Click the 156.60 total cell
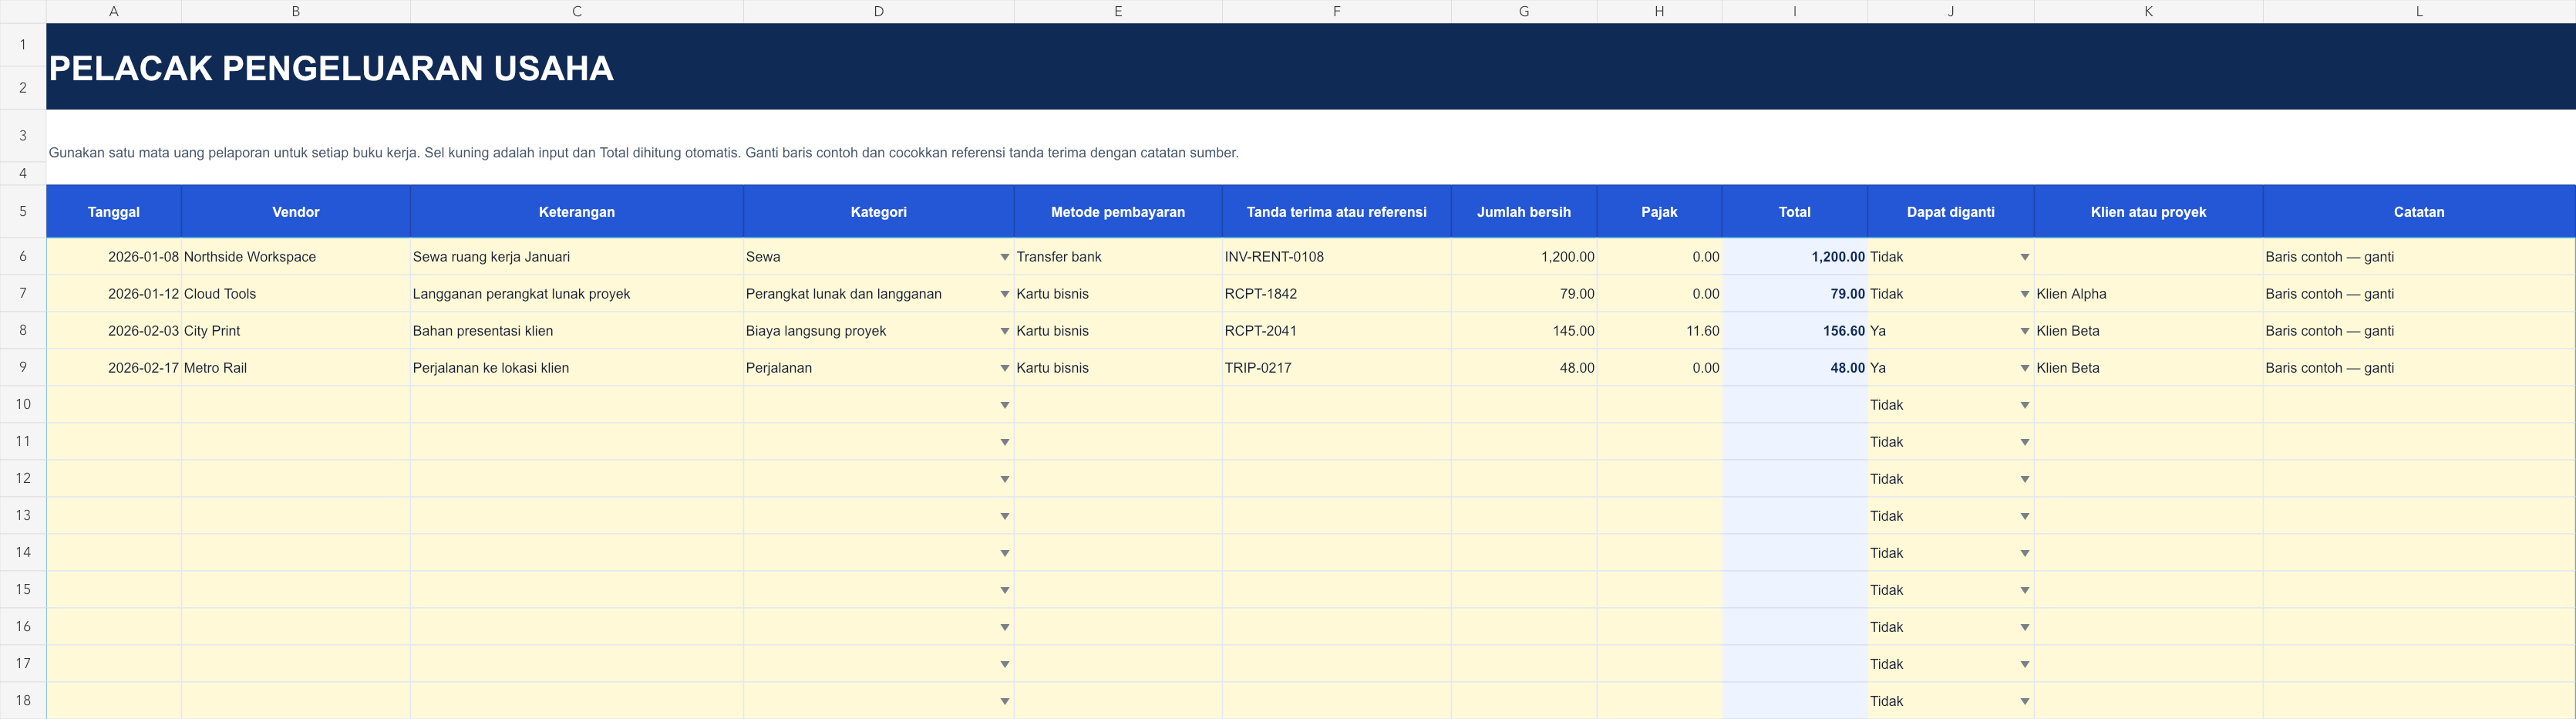 1794,331
